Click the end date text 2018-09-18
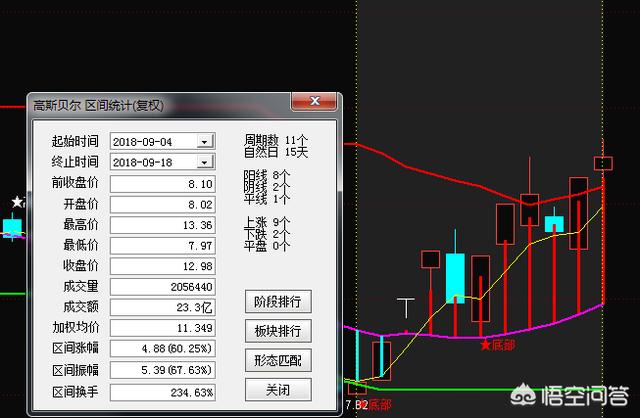This screenshot has height=418, width=640. pos(142,162)
